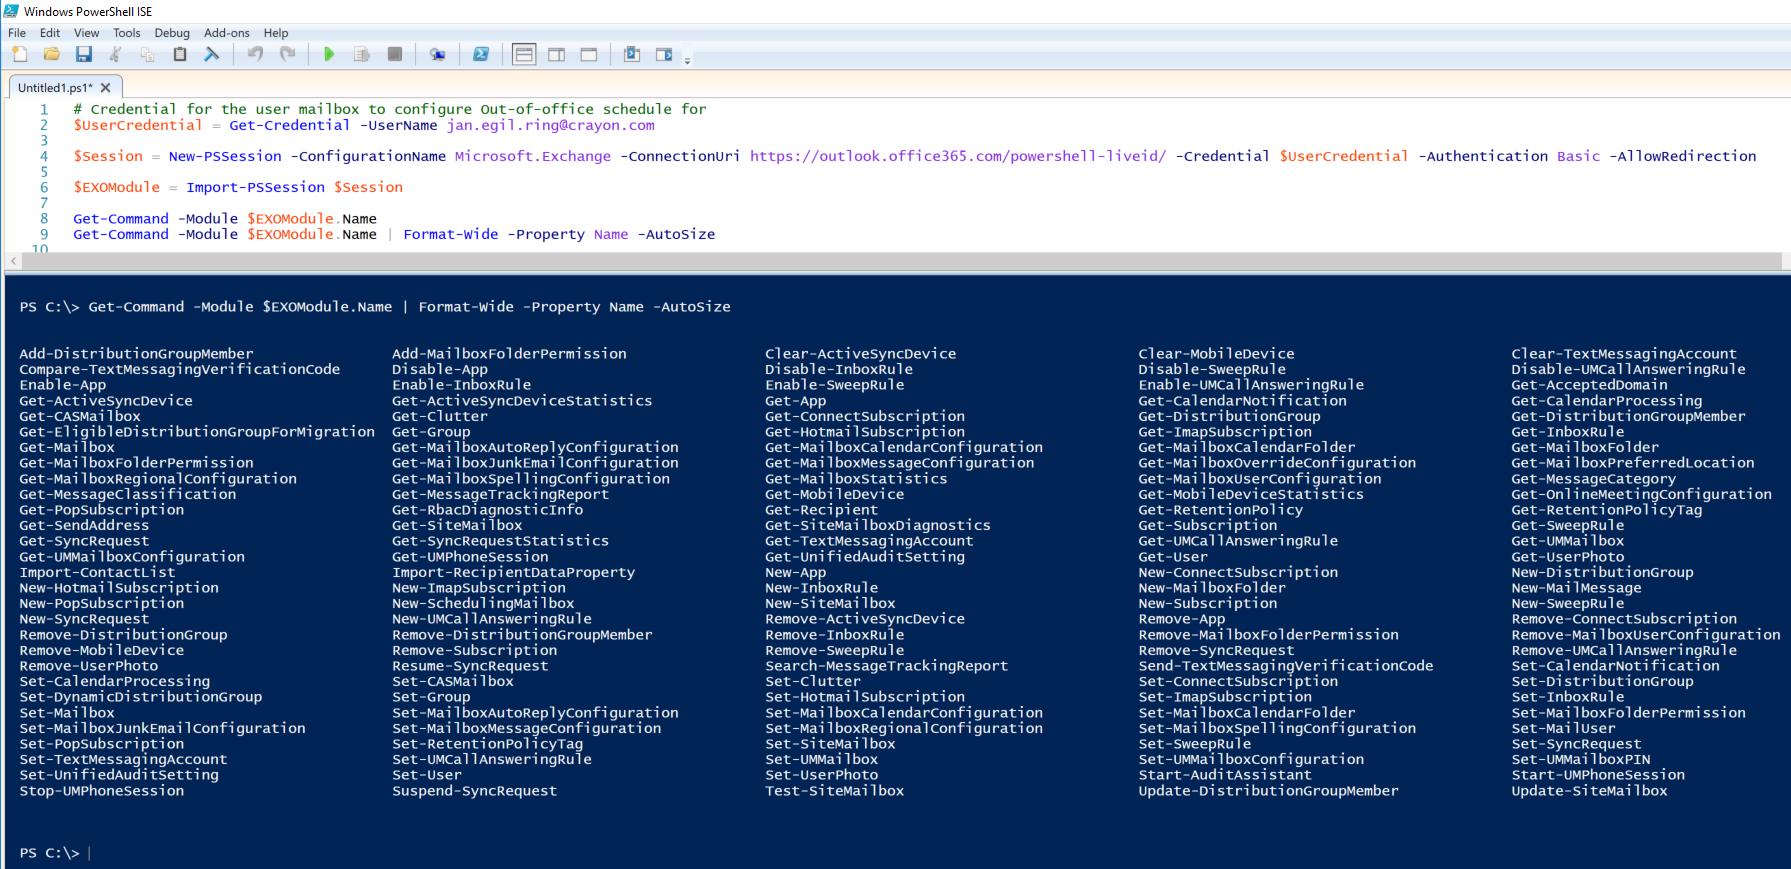Click Microsoft.Exchange configuration name
This screenshot has height=869, width=1791.
tap(533, 156)
